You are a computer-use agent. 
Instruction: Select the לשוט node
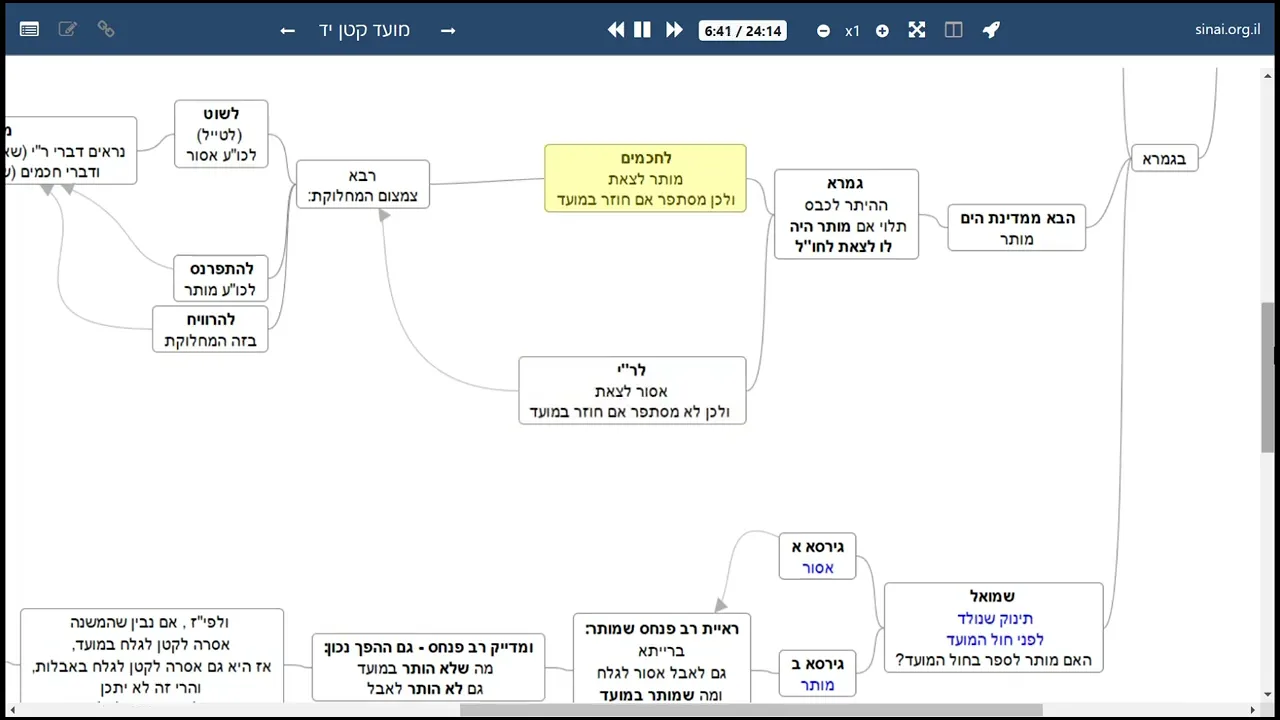coord(221,134)
